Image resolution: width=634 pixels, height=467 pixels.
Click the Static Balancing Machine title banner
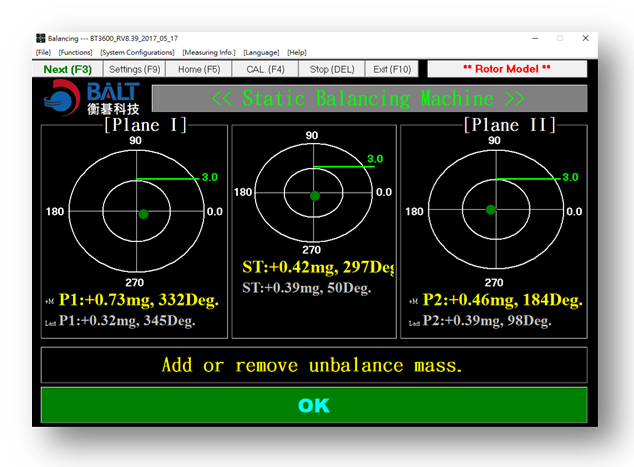[369, 99]
